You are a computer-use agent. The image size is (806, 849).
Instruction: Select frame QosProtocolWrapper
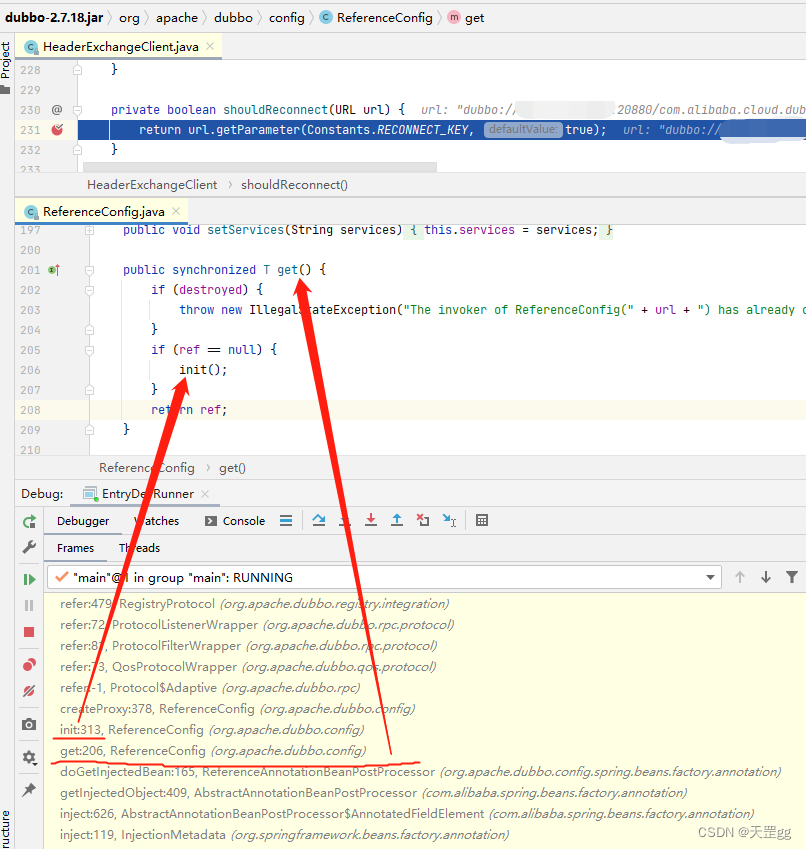click(423, 667)
